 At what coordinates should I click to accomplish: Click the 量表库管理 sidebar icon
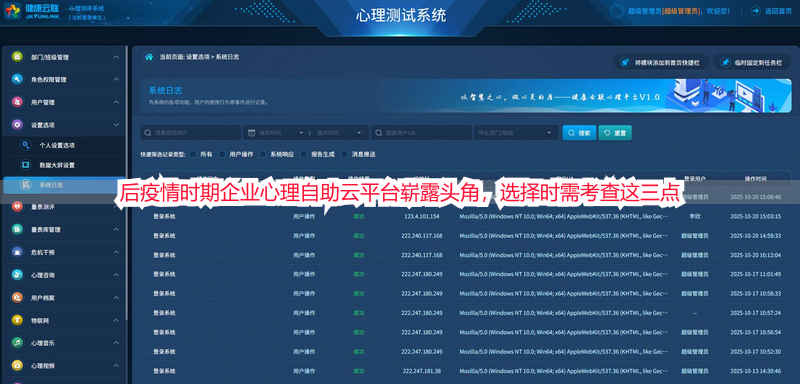[17, 229]
